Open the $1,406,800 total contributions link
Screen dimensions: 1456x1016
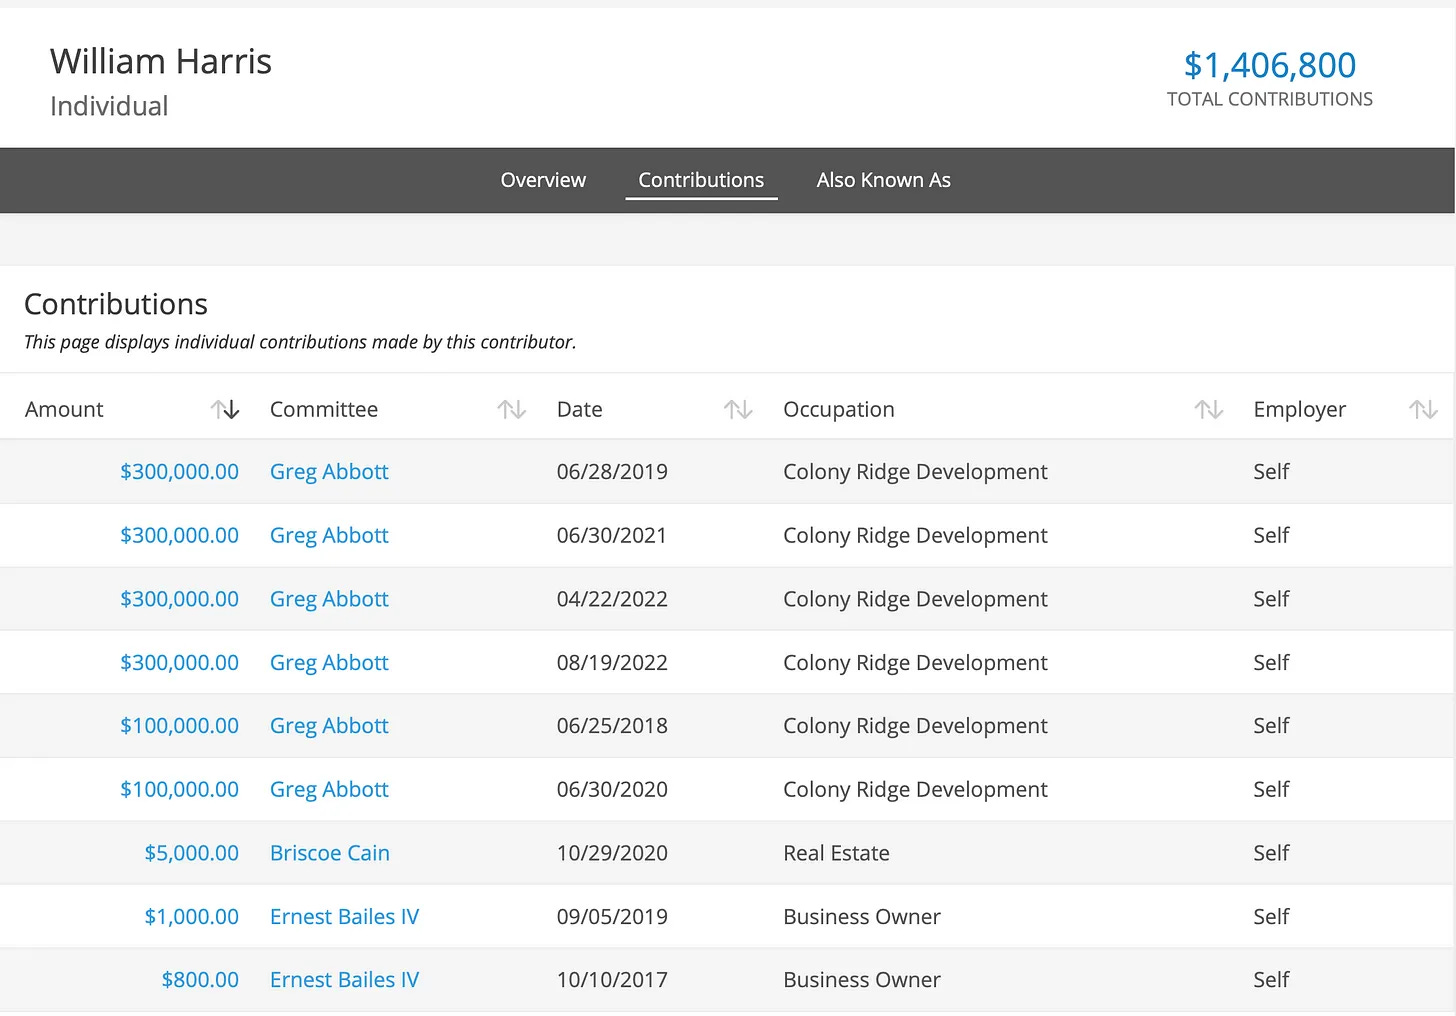coord(1270,65)
